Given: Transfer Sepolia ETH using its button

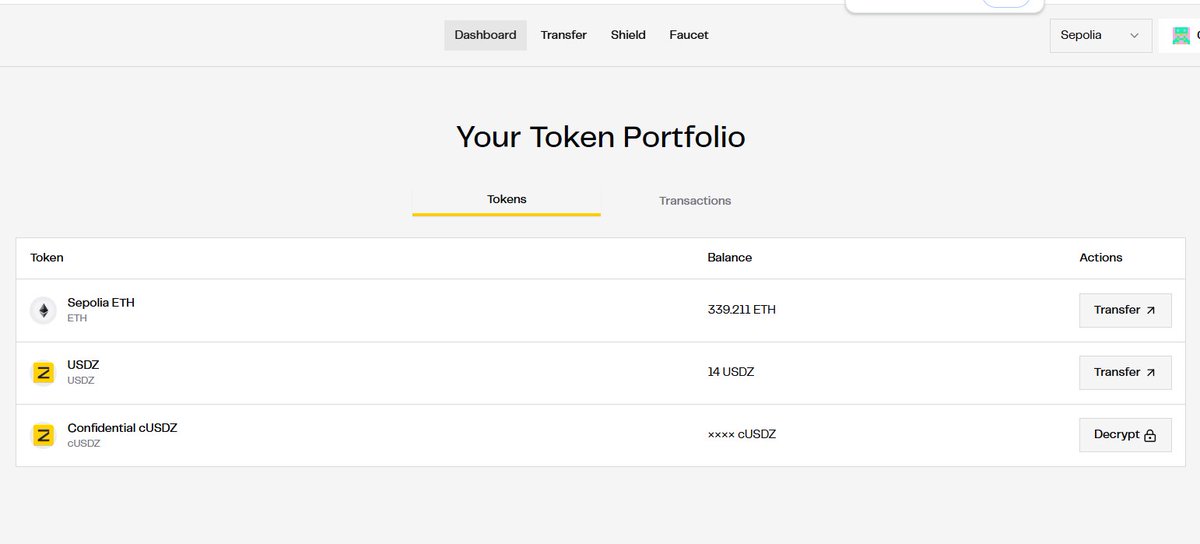Looking at the screenshot, I should click(x=1125, y=310).
